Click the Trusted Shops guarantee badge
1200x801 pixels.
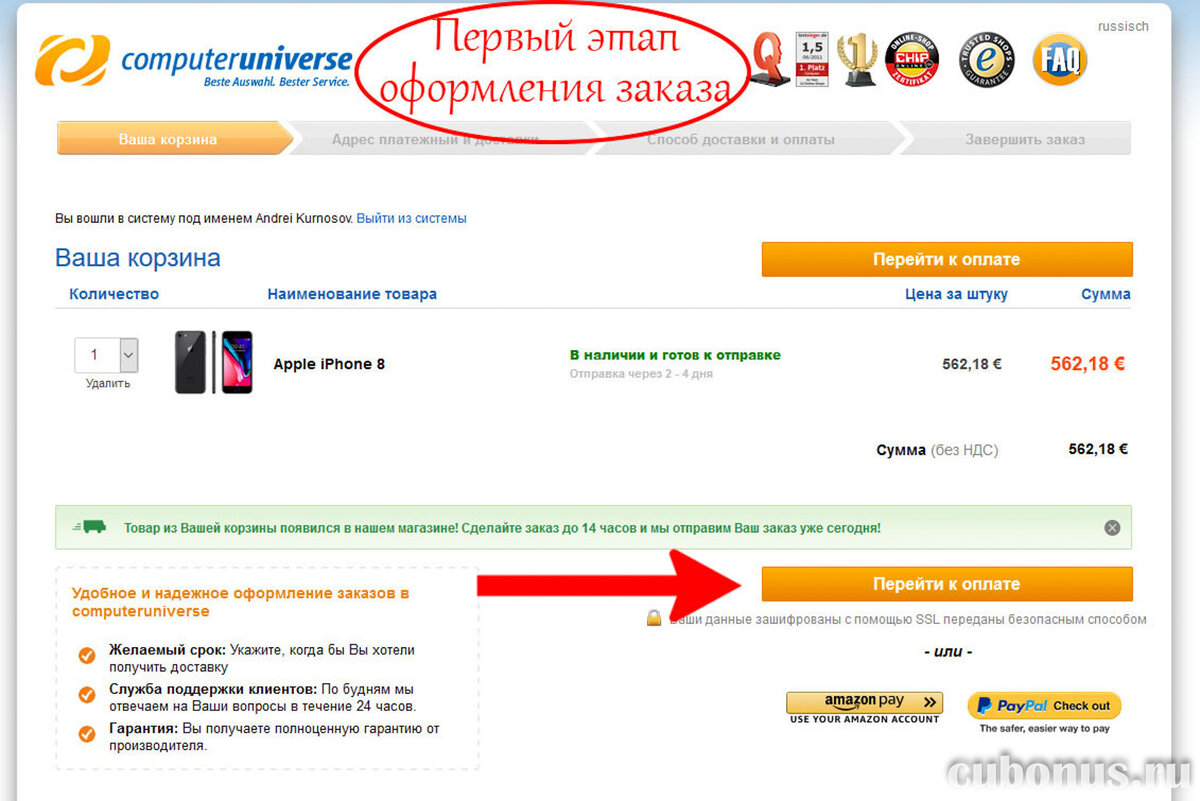(987, 60)
